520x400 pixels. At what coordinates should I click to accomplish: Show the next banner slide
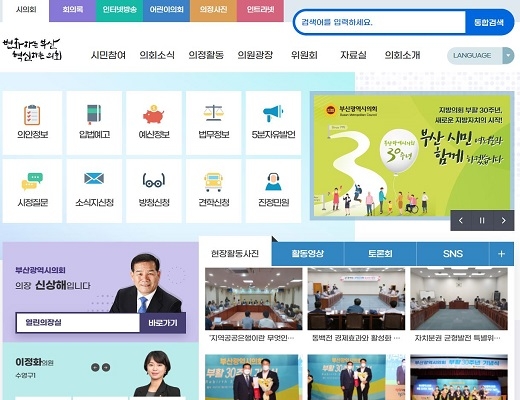[x=503, y=220]
